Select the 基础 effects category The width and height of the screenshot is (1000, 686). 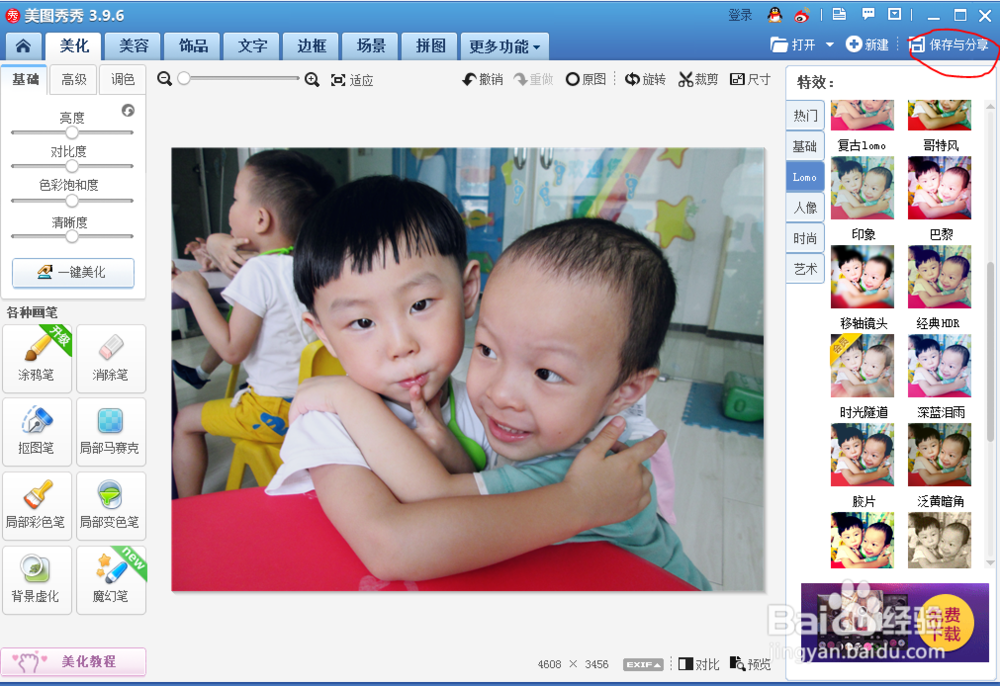(x=805, y=146)
